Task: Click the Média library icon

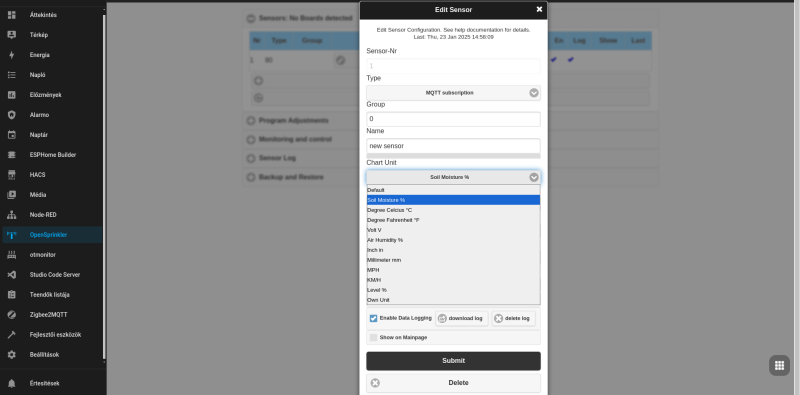Action: coord(12,194)
